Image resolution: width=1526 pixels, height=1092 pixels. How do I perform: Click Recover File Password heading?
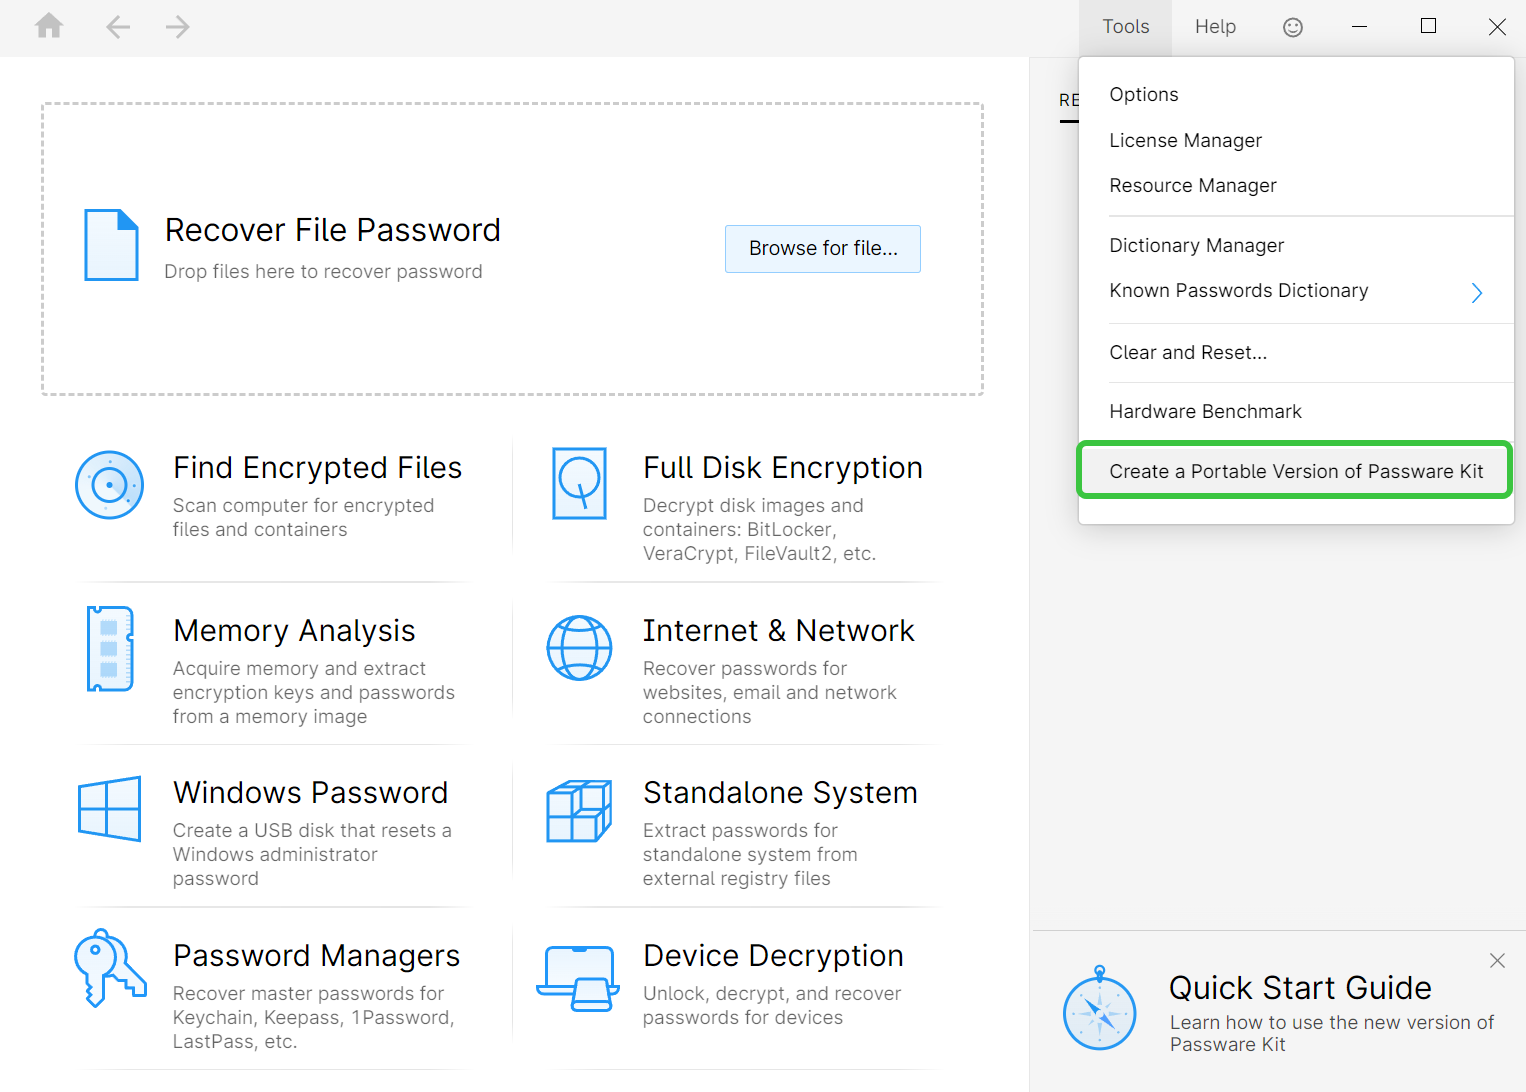tap(333, 230)
